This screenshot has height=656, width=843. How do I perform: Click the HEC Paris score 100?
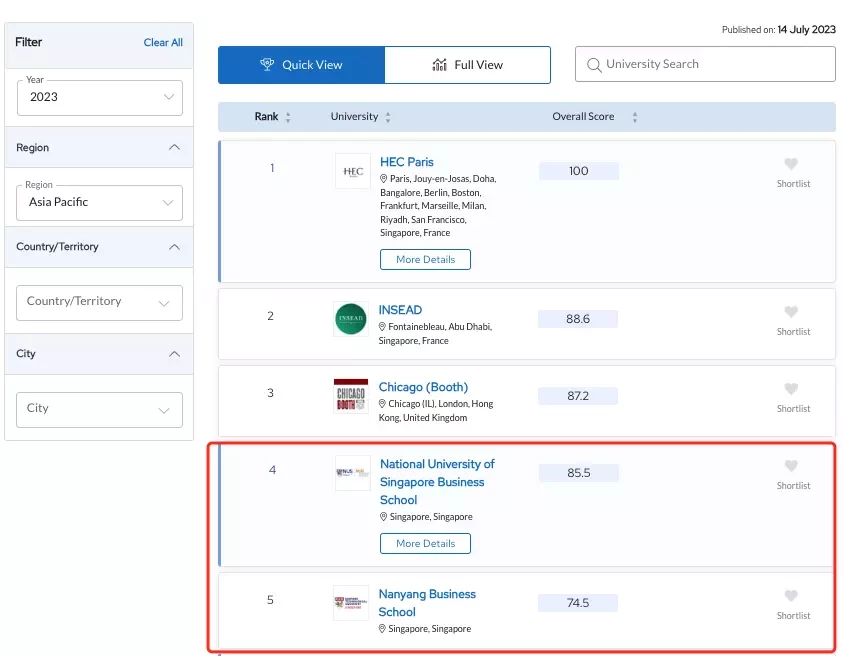(578, 171)
